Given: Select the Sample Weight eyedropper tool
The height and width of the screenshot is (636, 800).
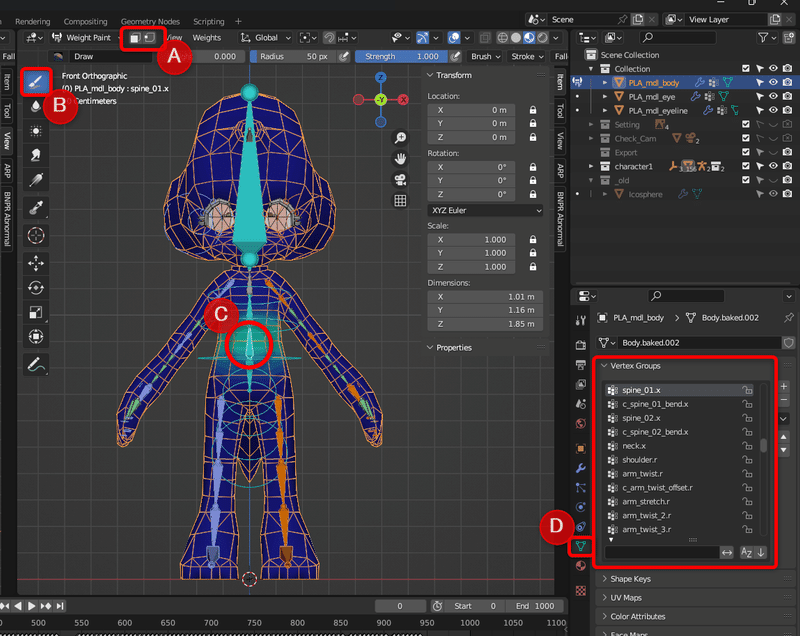Looking at the screenshot, I should click(x=36, y=208).
